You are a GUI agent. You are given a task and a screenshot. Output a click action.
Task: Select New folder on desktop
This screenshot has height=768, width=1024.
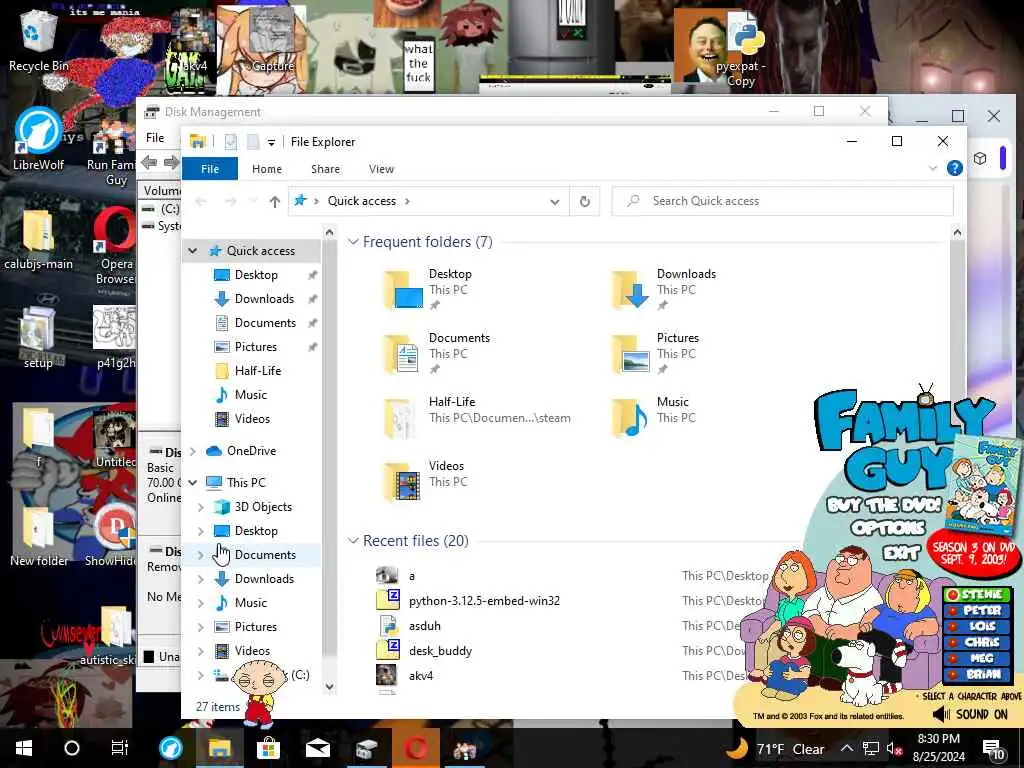[39, 537]
